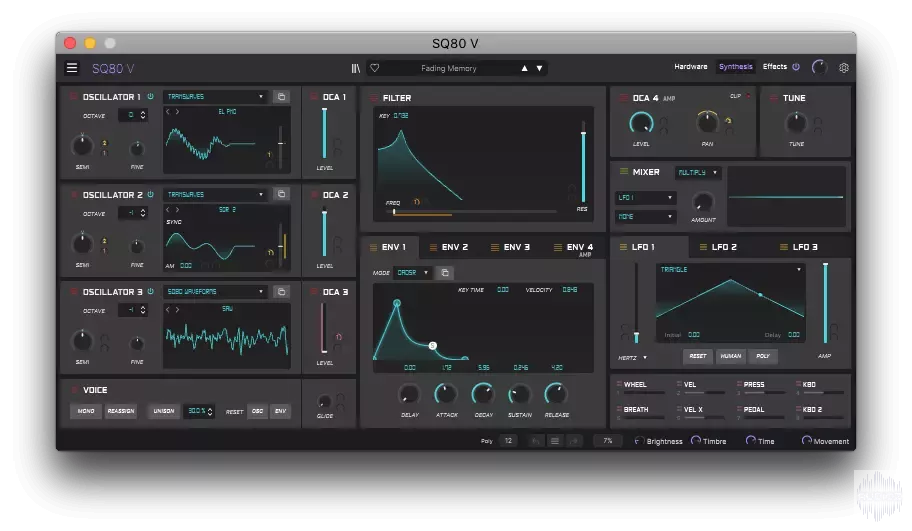The width and height of the screenshot is (912, 531).
Task: Copy the ENV 1 envelope settings
Action: coord(445,273)
